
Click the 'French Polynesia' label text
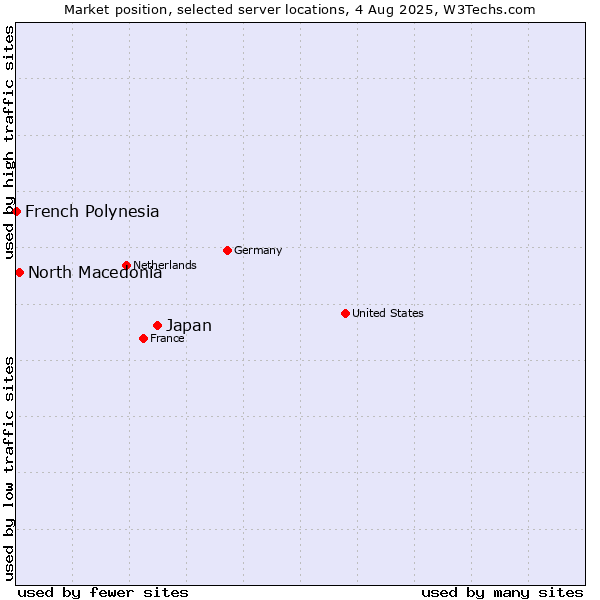coord(92,212)
